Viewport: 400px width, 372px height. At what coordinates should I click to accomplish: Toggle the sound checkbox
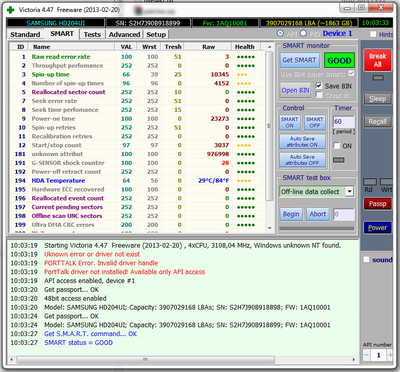pyautogui.click(x=366, y=260)
